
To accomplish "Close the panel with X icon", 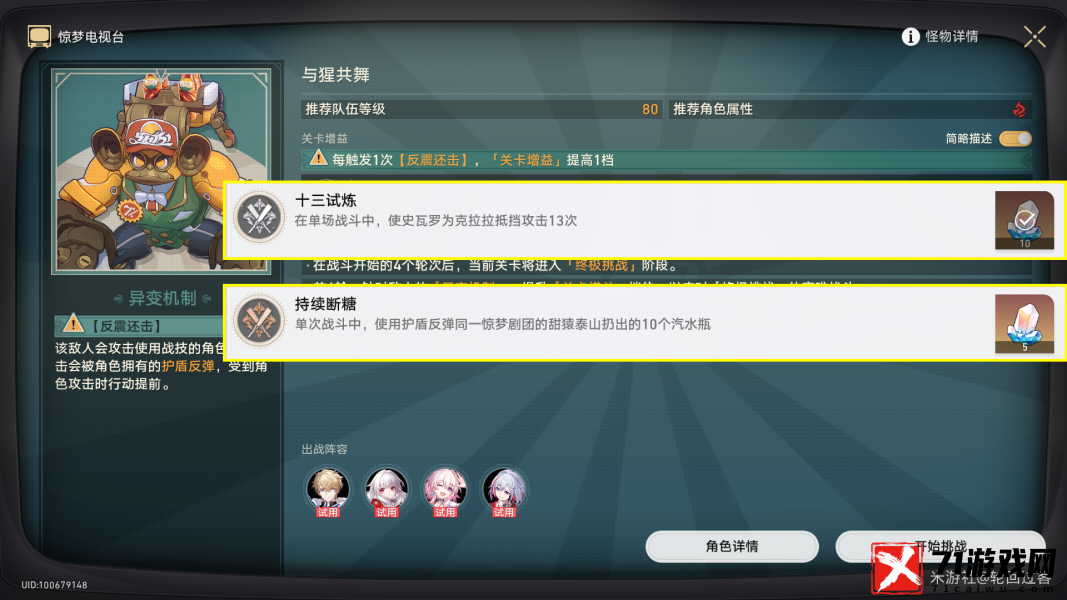I will pos(1034,37).
